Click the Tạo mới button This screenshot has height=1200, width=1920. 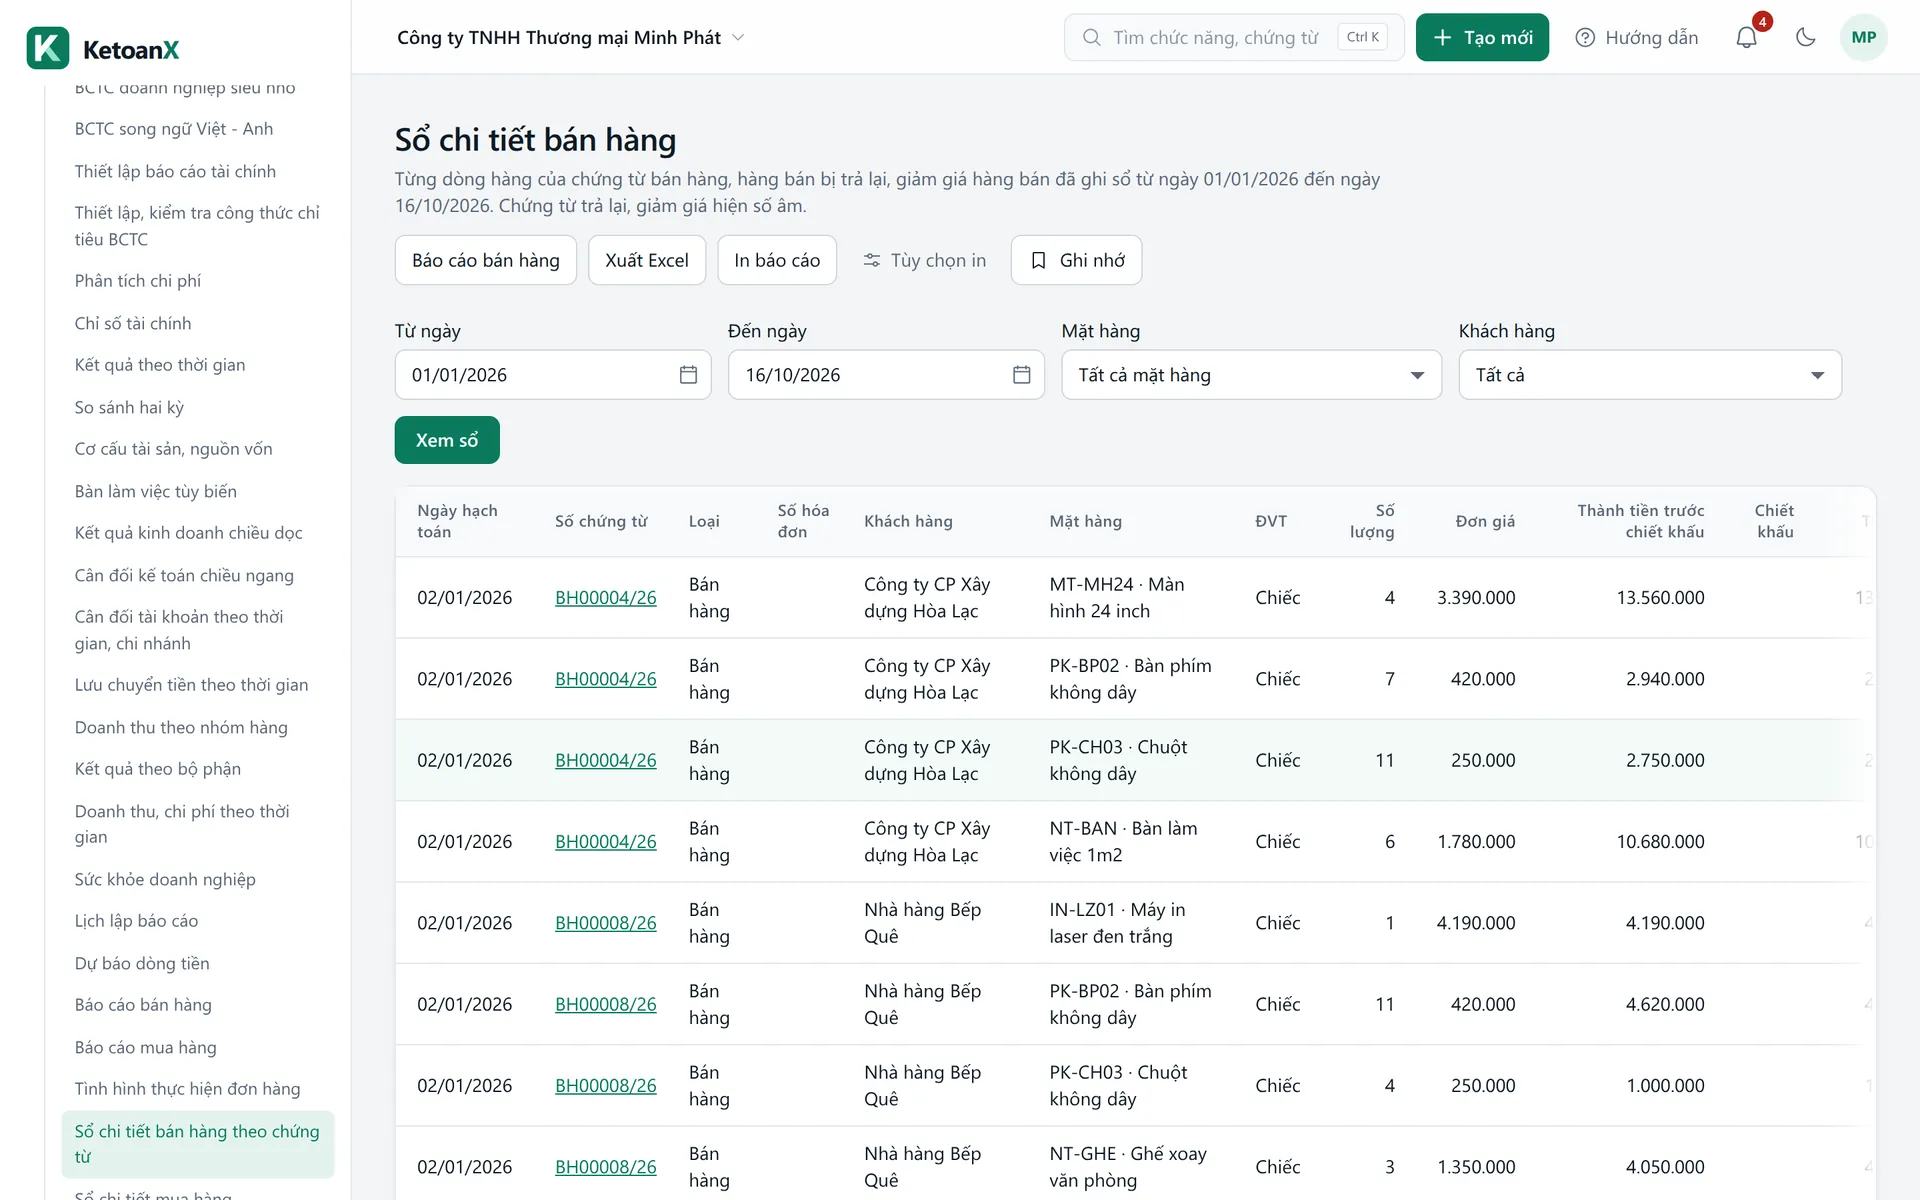point(1482,37)
